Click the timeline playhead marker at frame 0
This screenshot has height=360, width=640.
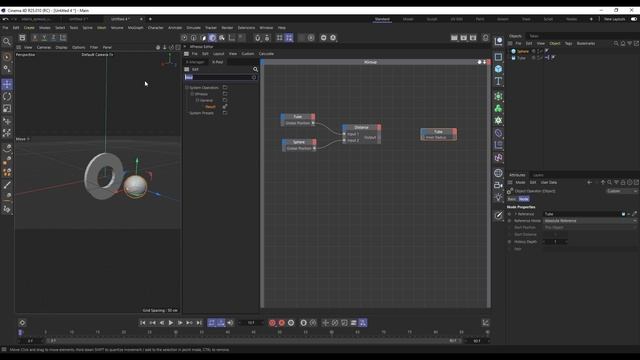[x=20, y=333]
